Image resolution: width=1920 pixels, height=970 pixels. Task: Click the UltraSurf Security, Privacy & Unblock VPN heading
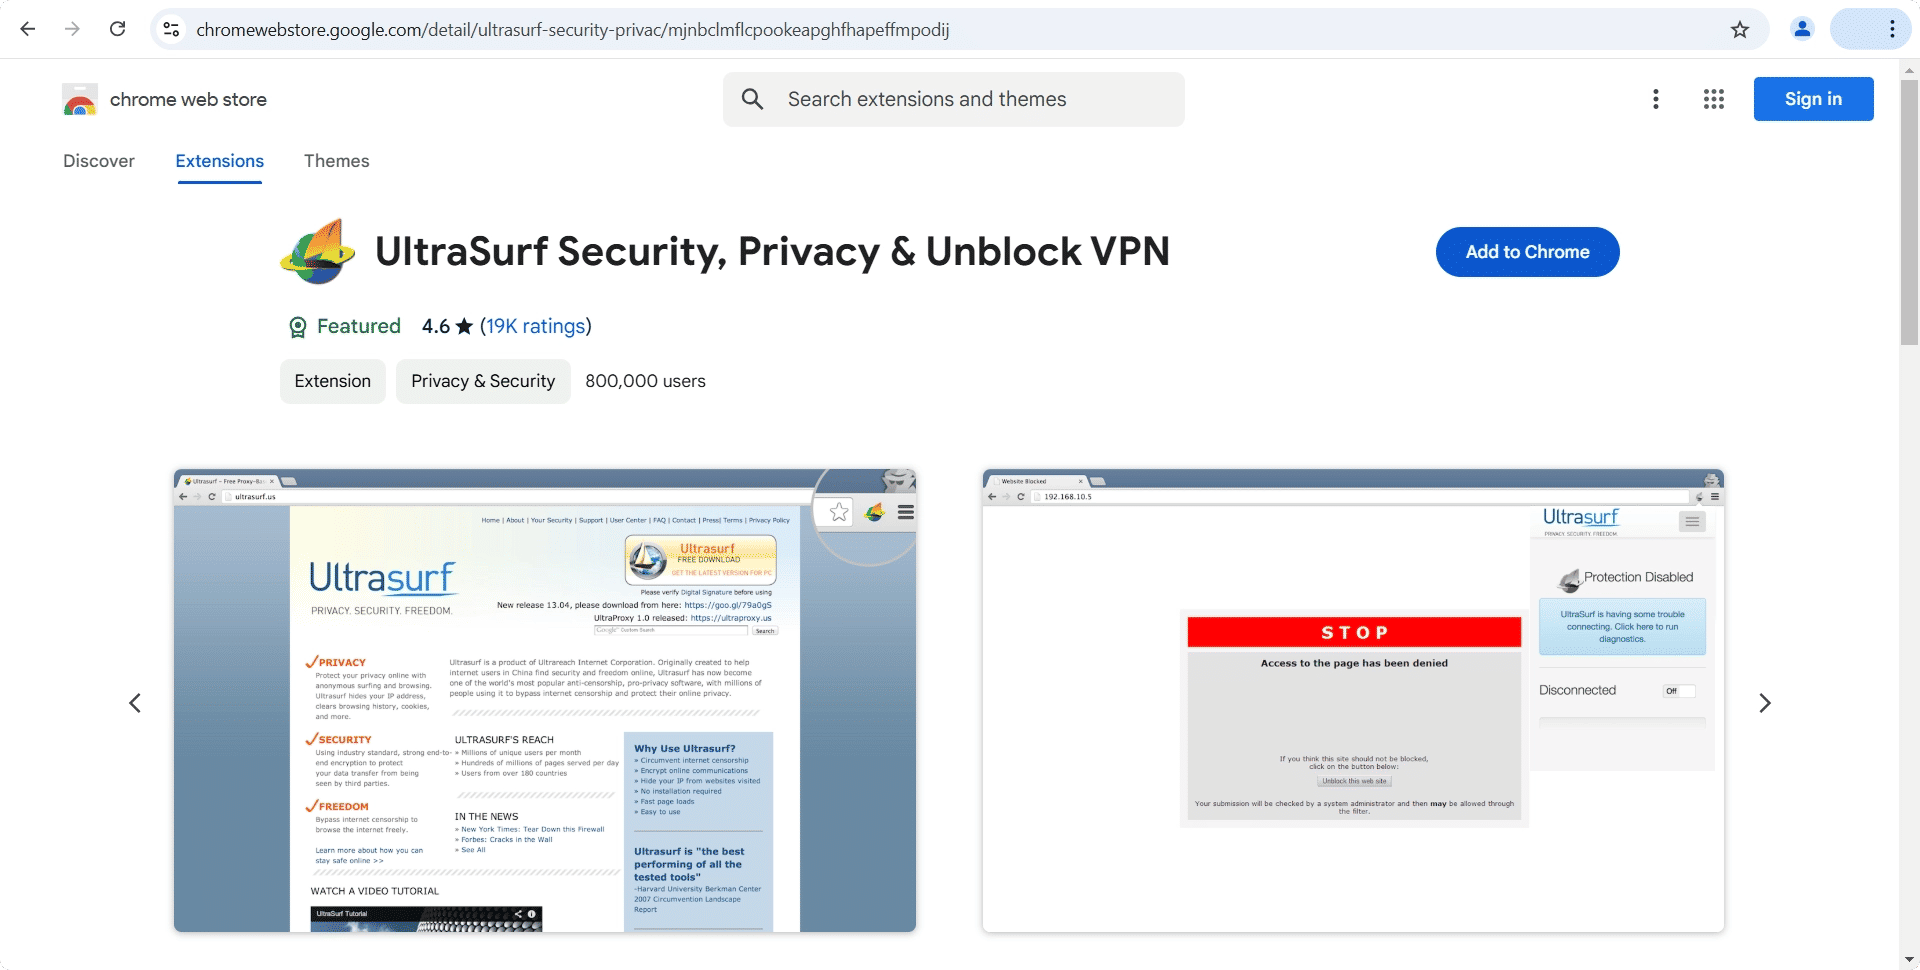(x=772, y=252)
